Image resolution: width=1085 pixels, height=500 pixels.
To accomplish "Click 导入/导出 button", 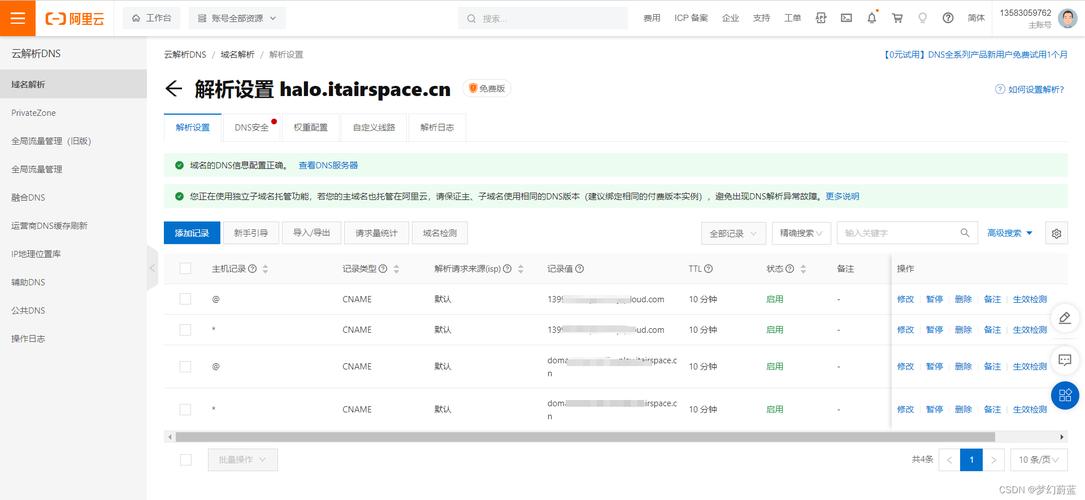I will point(312,233).
